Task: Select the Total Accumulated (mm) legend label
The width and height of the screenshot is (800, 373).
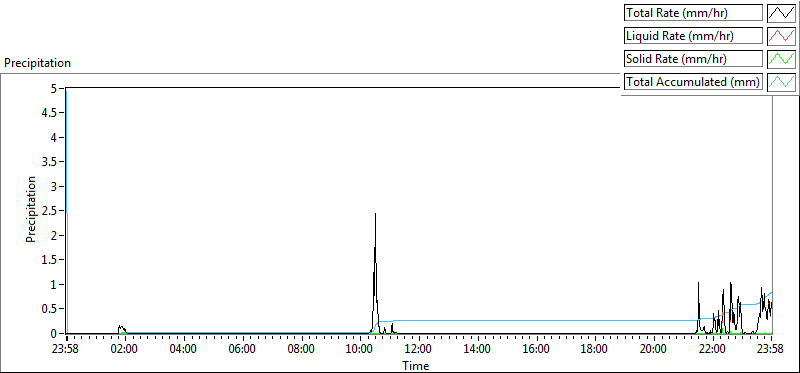Action: coord(693,82)
